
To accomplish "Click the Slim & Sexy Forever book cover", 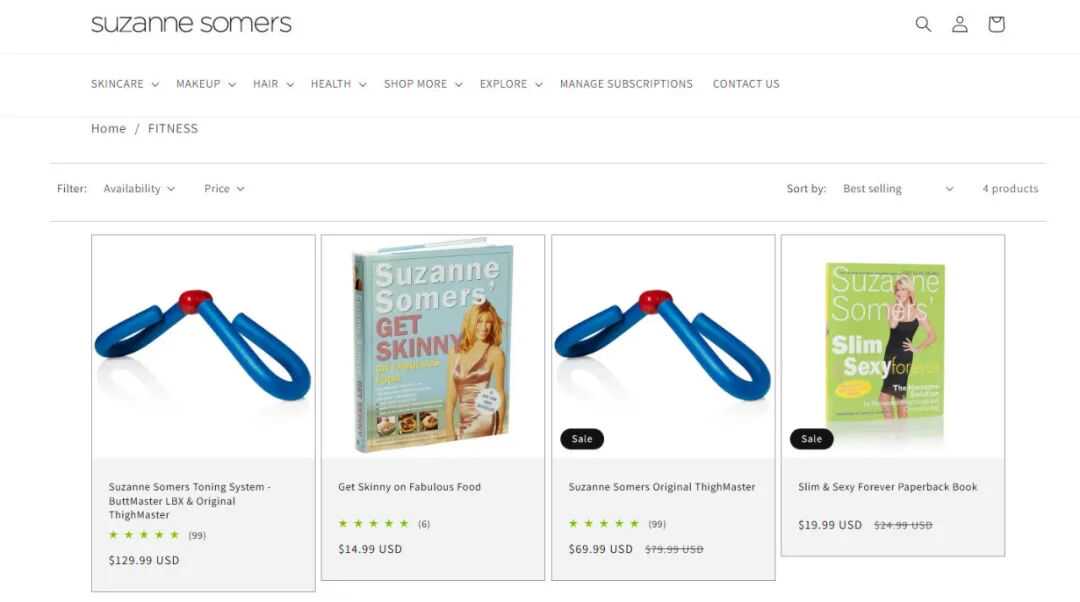I will tap(886, 342).
